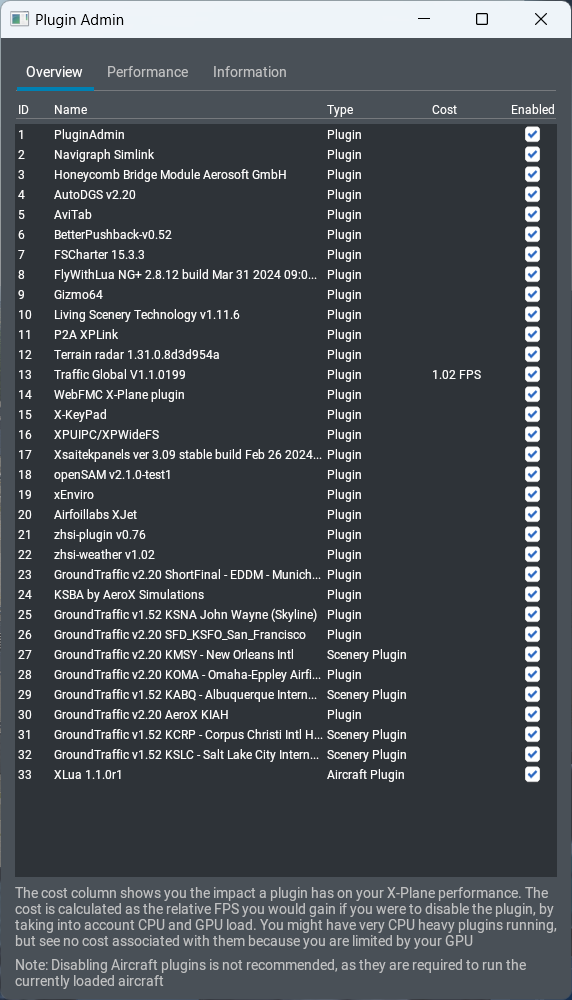Uncheck openSAM v2.1.0-test1 checkbox
The height and width of the screenshot is (1000, 572).
click(x=532, y=474)
